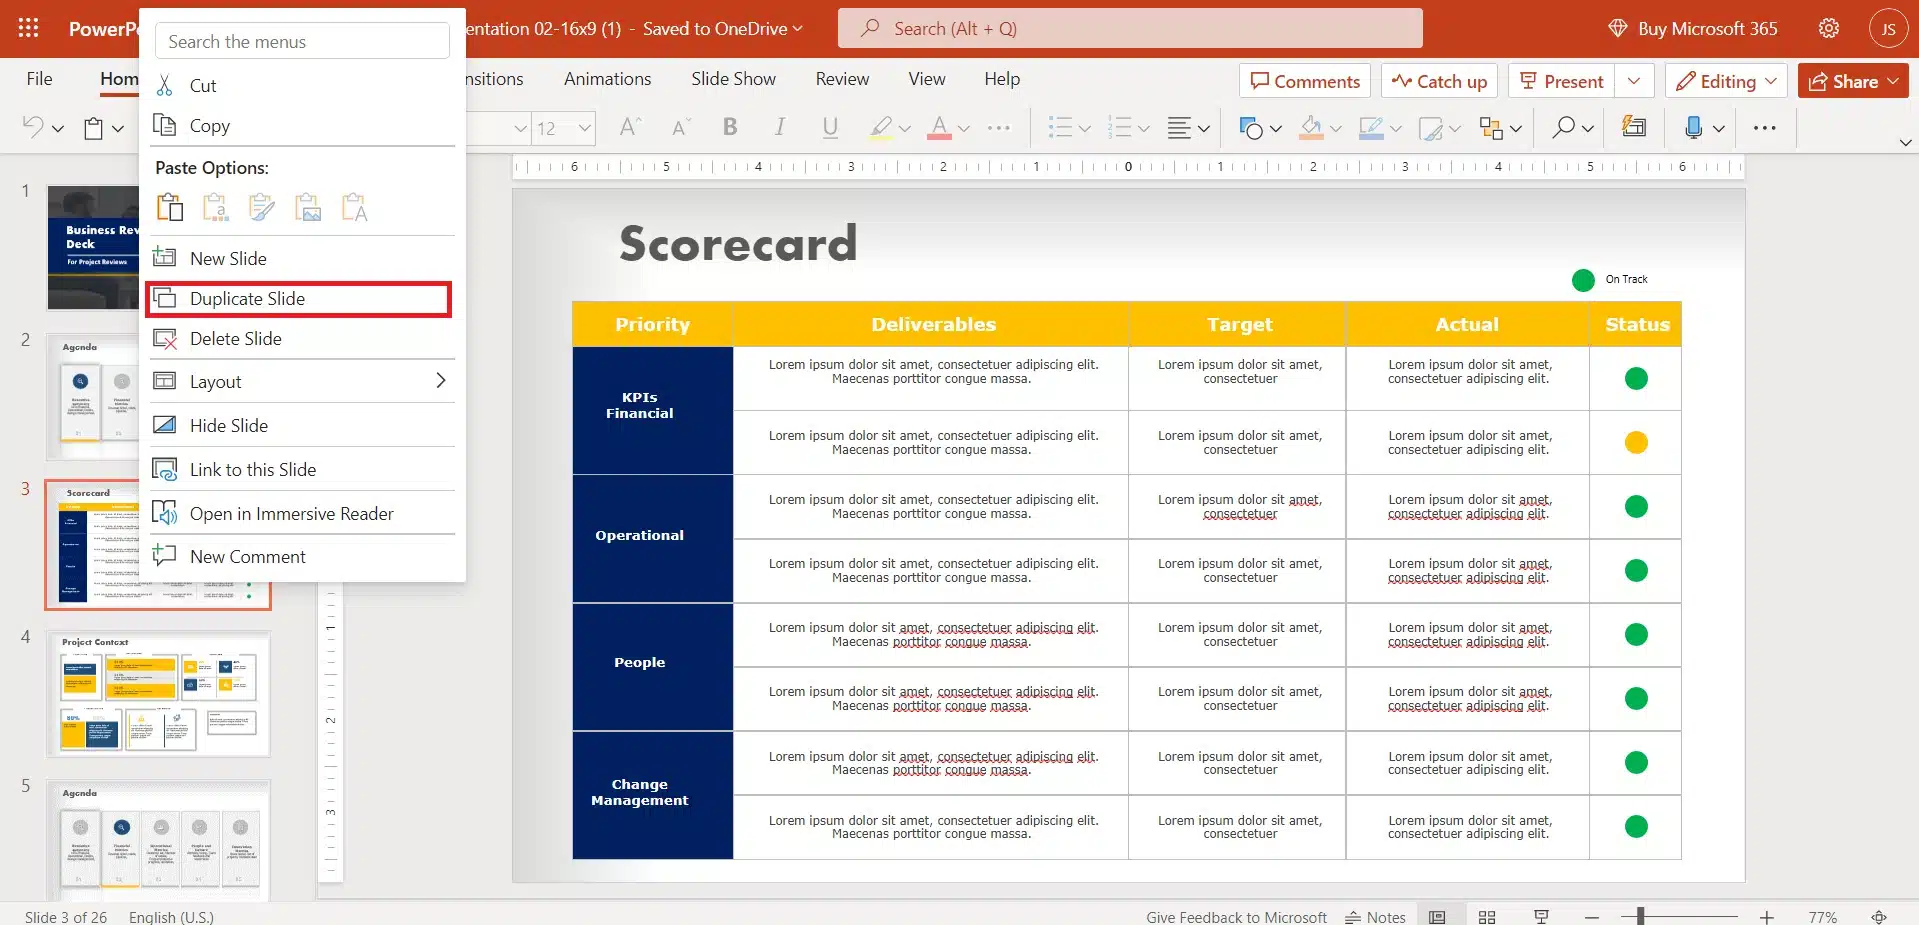Choose the Paste as Picture option
The height and width of the screenshot is (925, 1919).
tap(308, 207)
